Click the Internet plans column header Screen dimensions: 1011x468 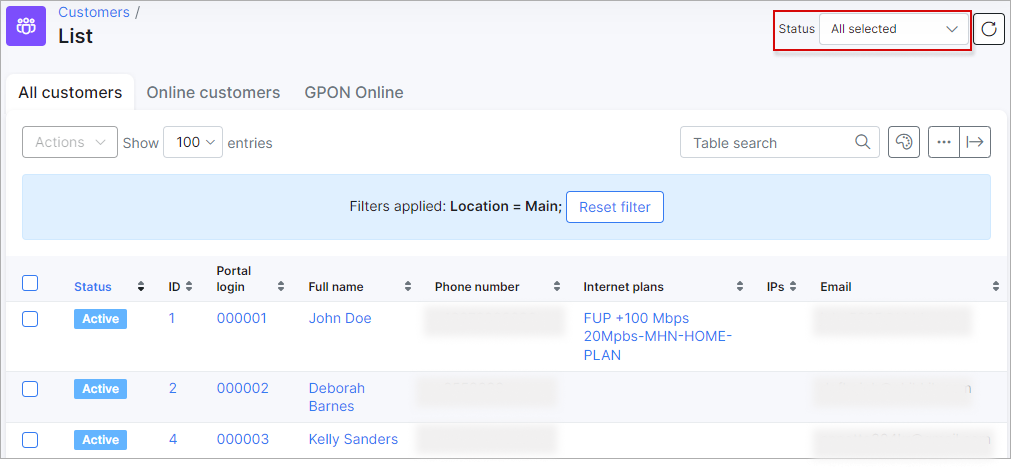click(x=623, y=287)
